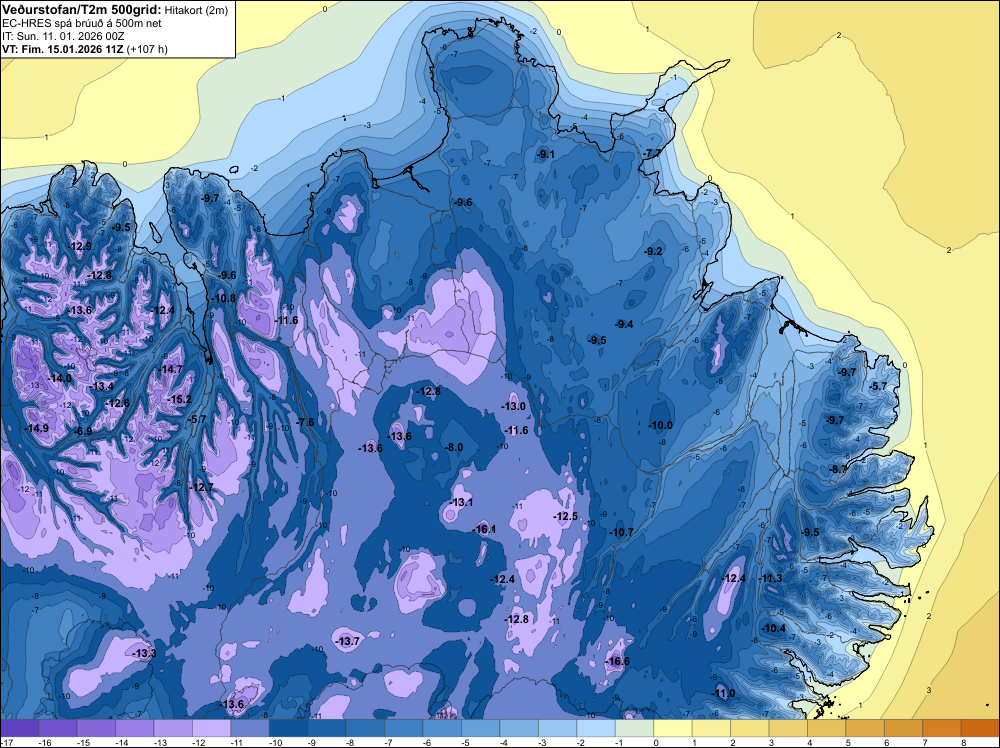The width and height of the screenshot is (1000, 748).
Task: Select the -8.7 temperature value
Action: pyautogui.click(x=837, y=469)
